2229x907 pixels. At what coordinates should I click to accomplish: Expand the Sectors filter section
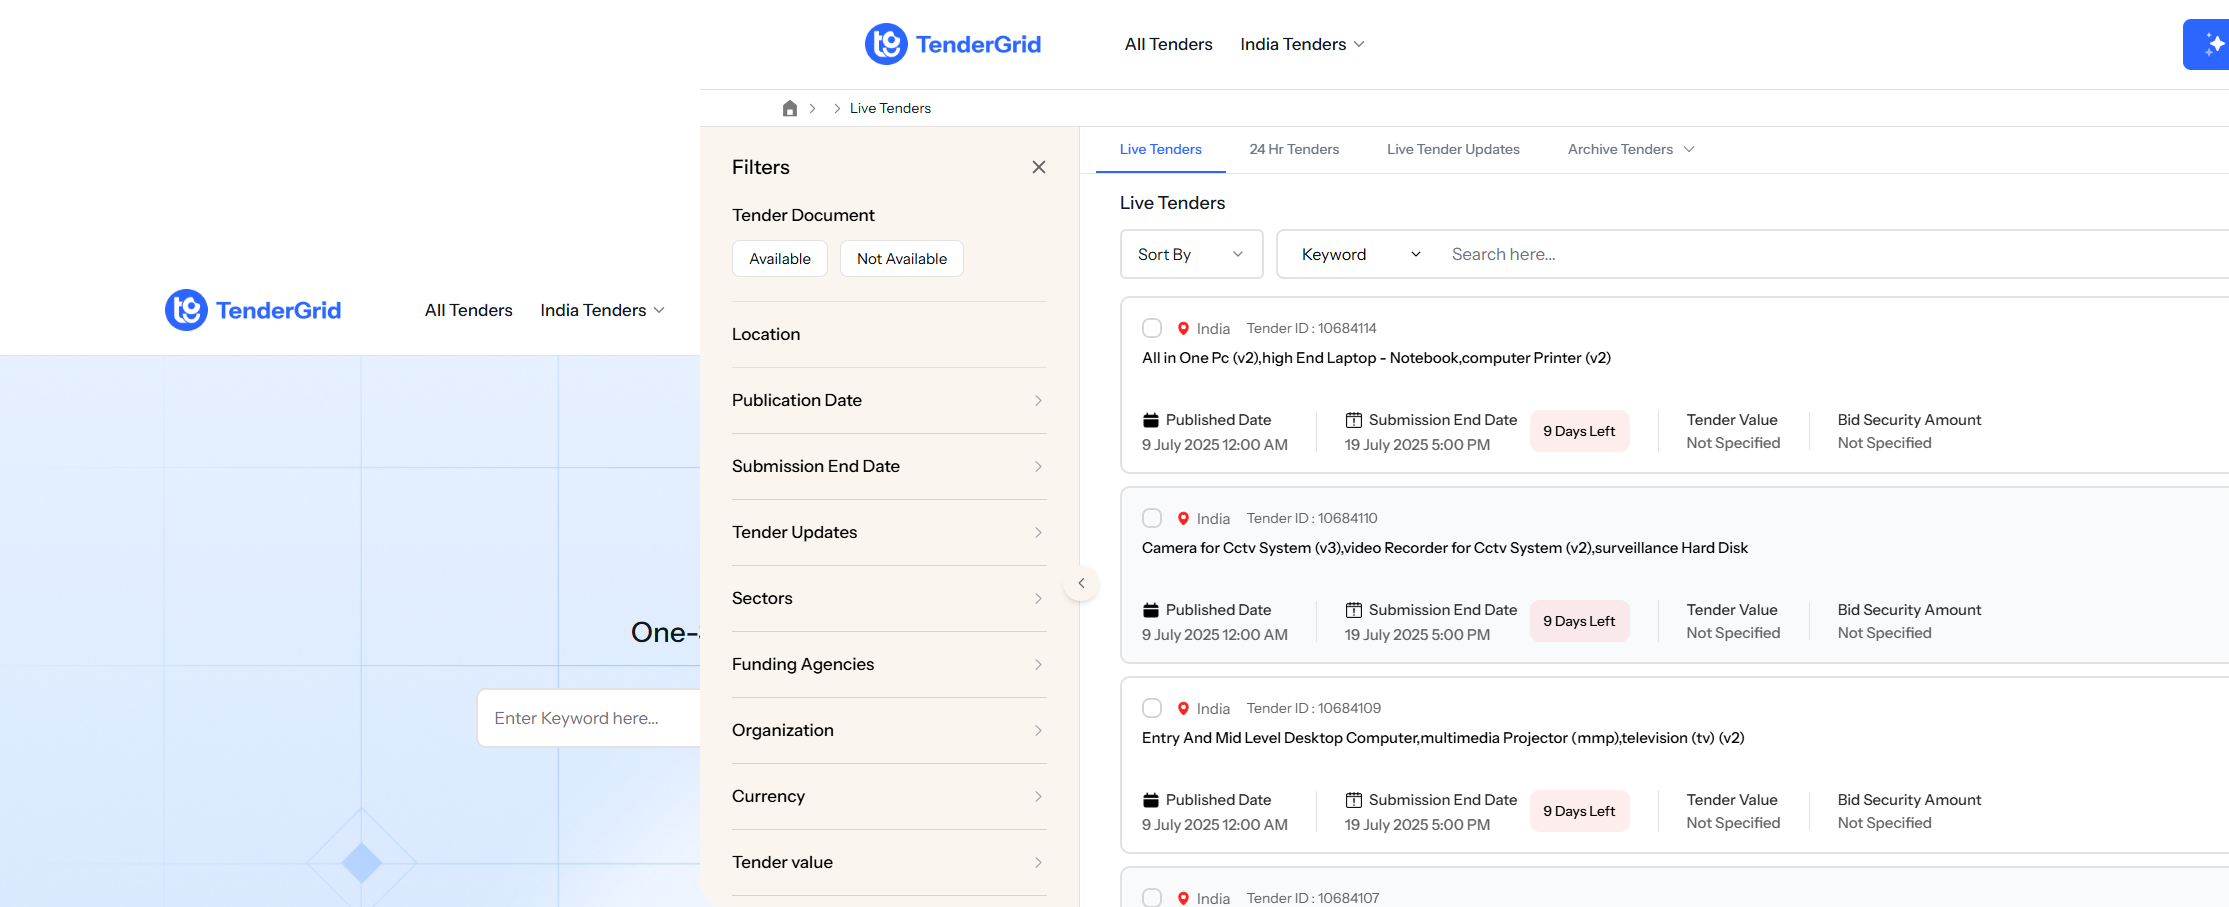pos(888,598)
